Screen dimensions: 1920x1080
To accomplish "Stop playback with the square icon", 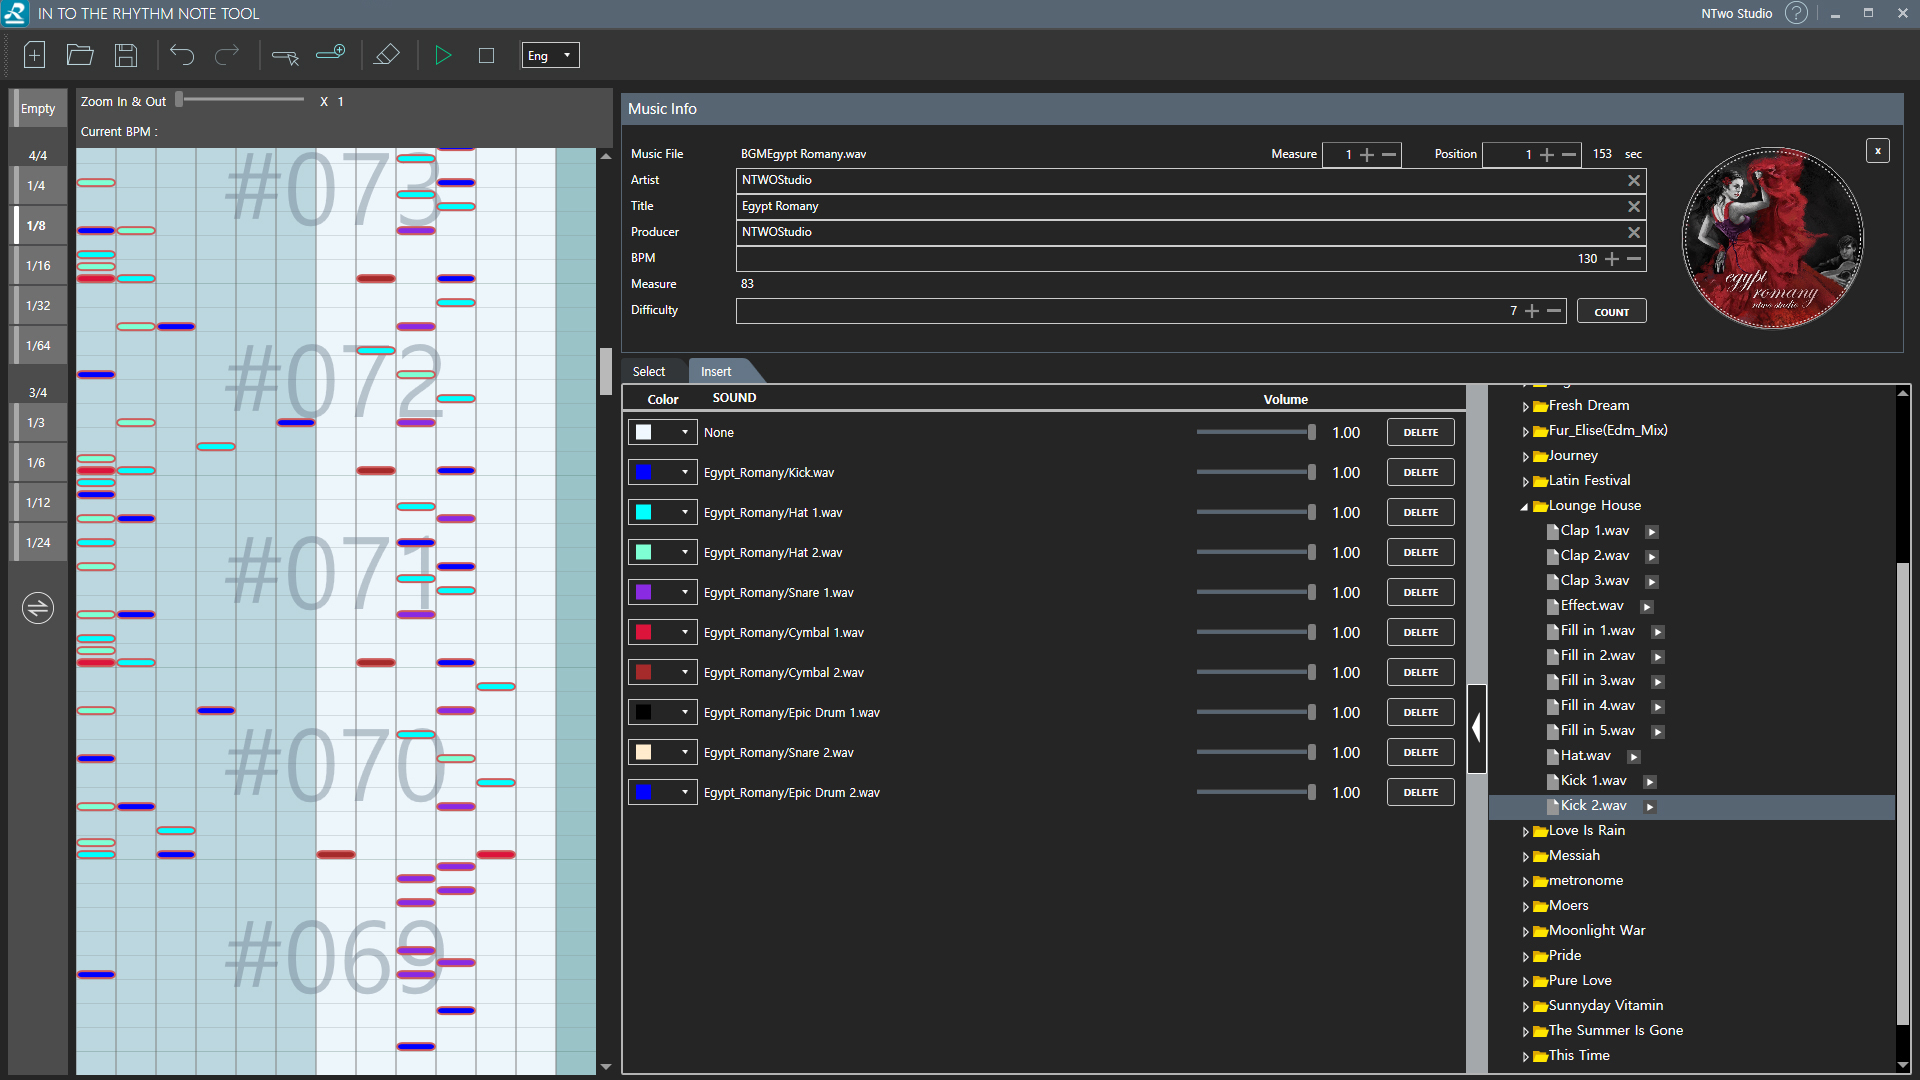I will 487,56.
